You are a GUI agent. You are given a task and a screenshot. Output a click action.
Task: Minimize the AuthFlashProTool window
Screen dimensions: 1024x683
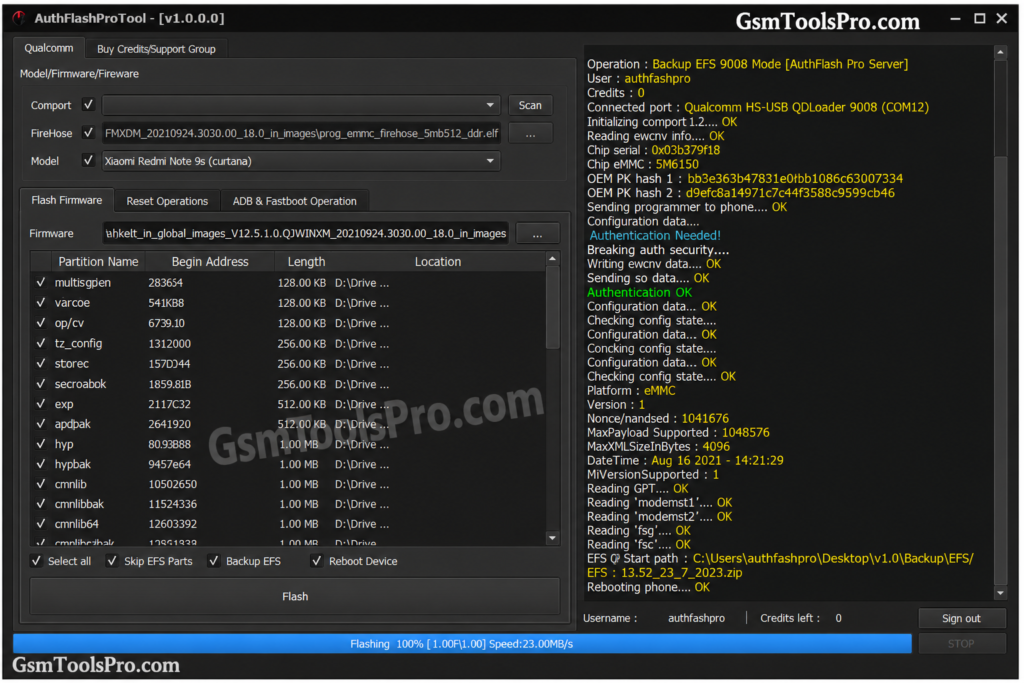(x=955, y=19)
